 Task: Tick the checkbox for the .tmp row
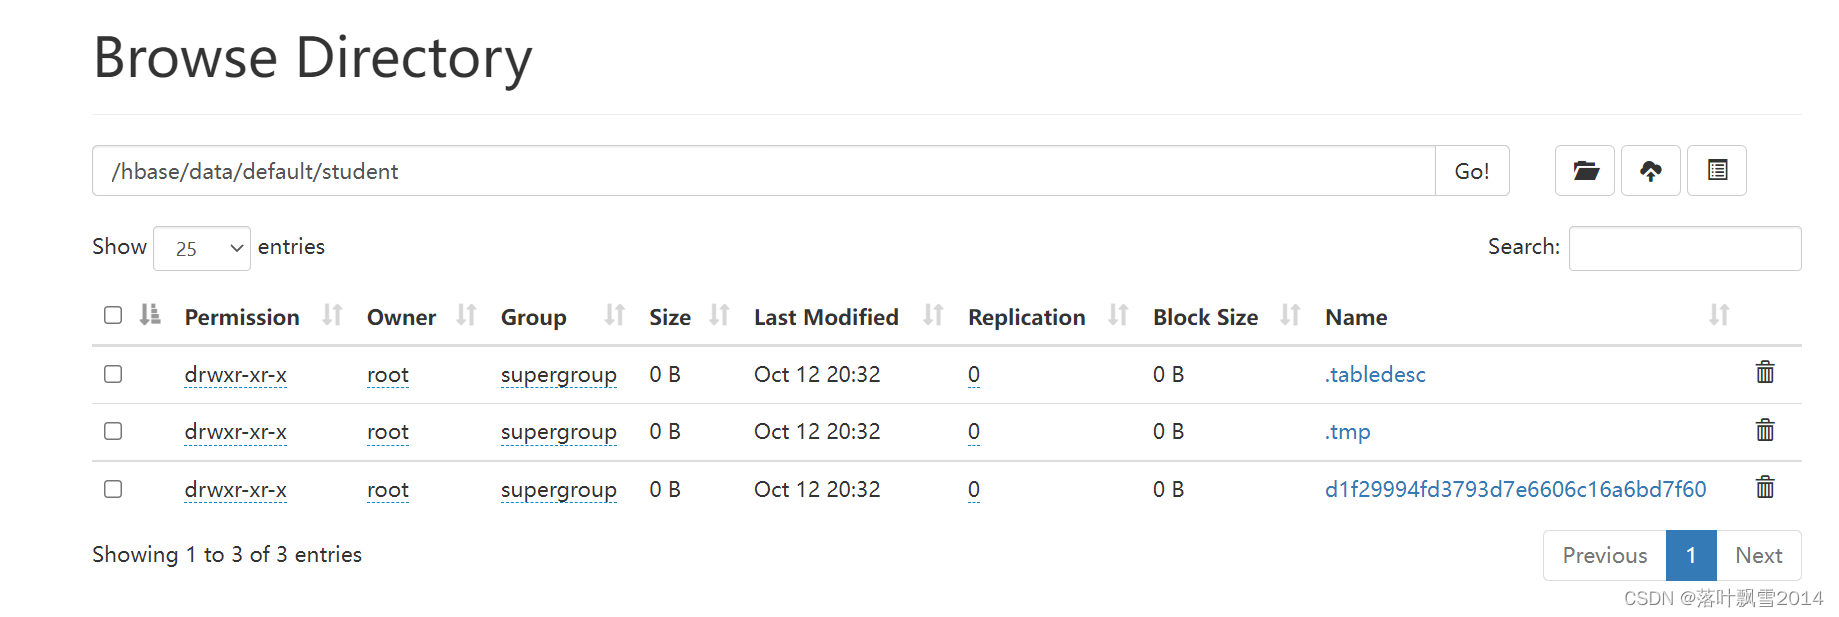[113, 431]
